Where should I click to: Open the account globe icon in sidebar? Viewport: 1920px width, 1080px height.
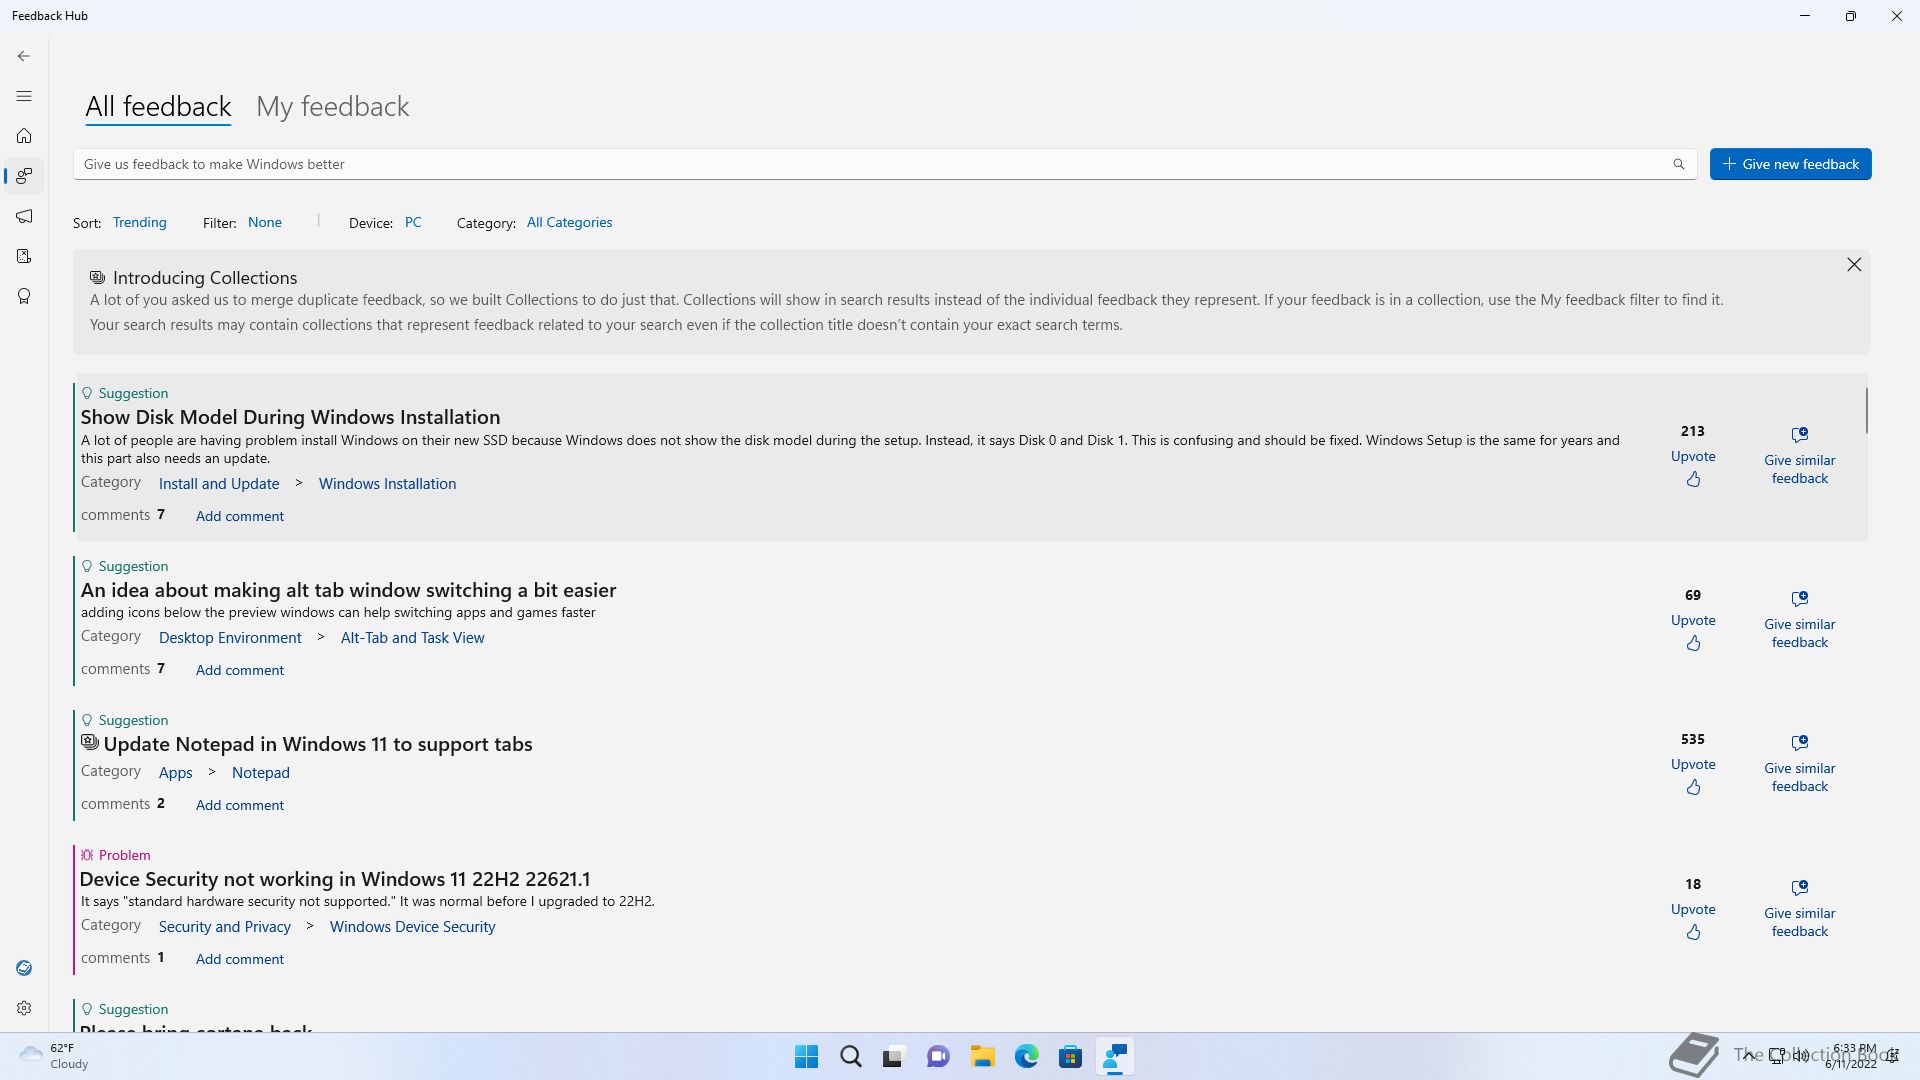tap(24, 968)
